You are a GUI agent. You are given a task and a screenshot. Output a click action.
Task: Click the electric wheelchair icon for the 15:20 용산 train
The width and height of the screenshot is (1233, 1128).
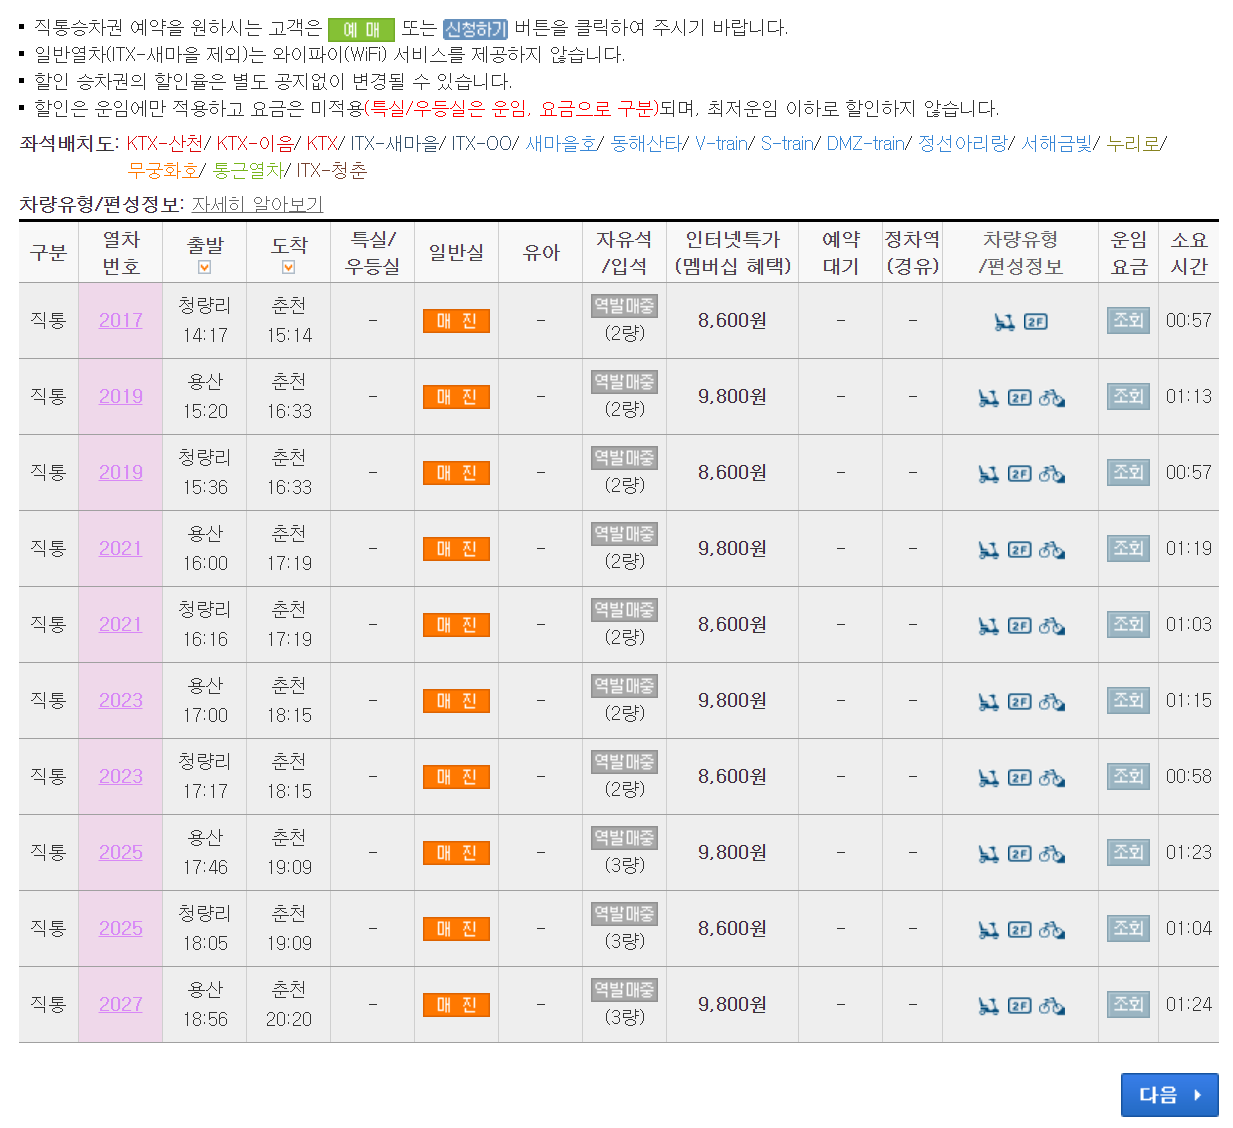(988, 398)
